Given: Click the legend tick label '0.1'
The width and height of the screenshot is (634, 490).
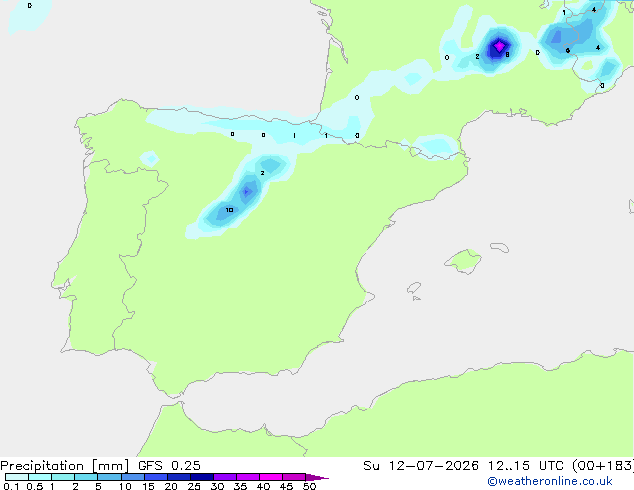Looking at the screenshot, I should [x=11, y=486].
